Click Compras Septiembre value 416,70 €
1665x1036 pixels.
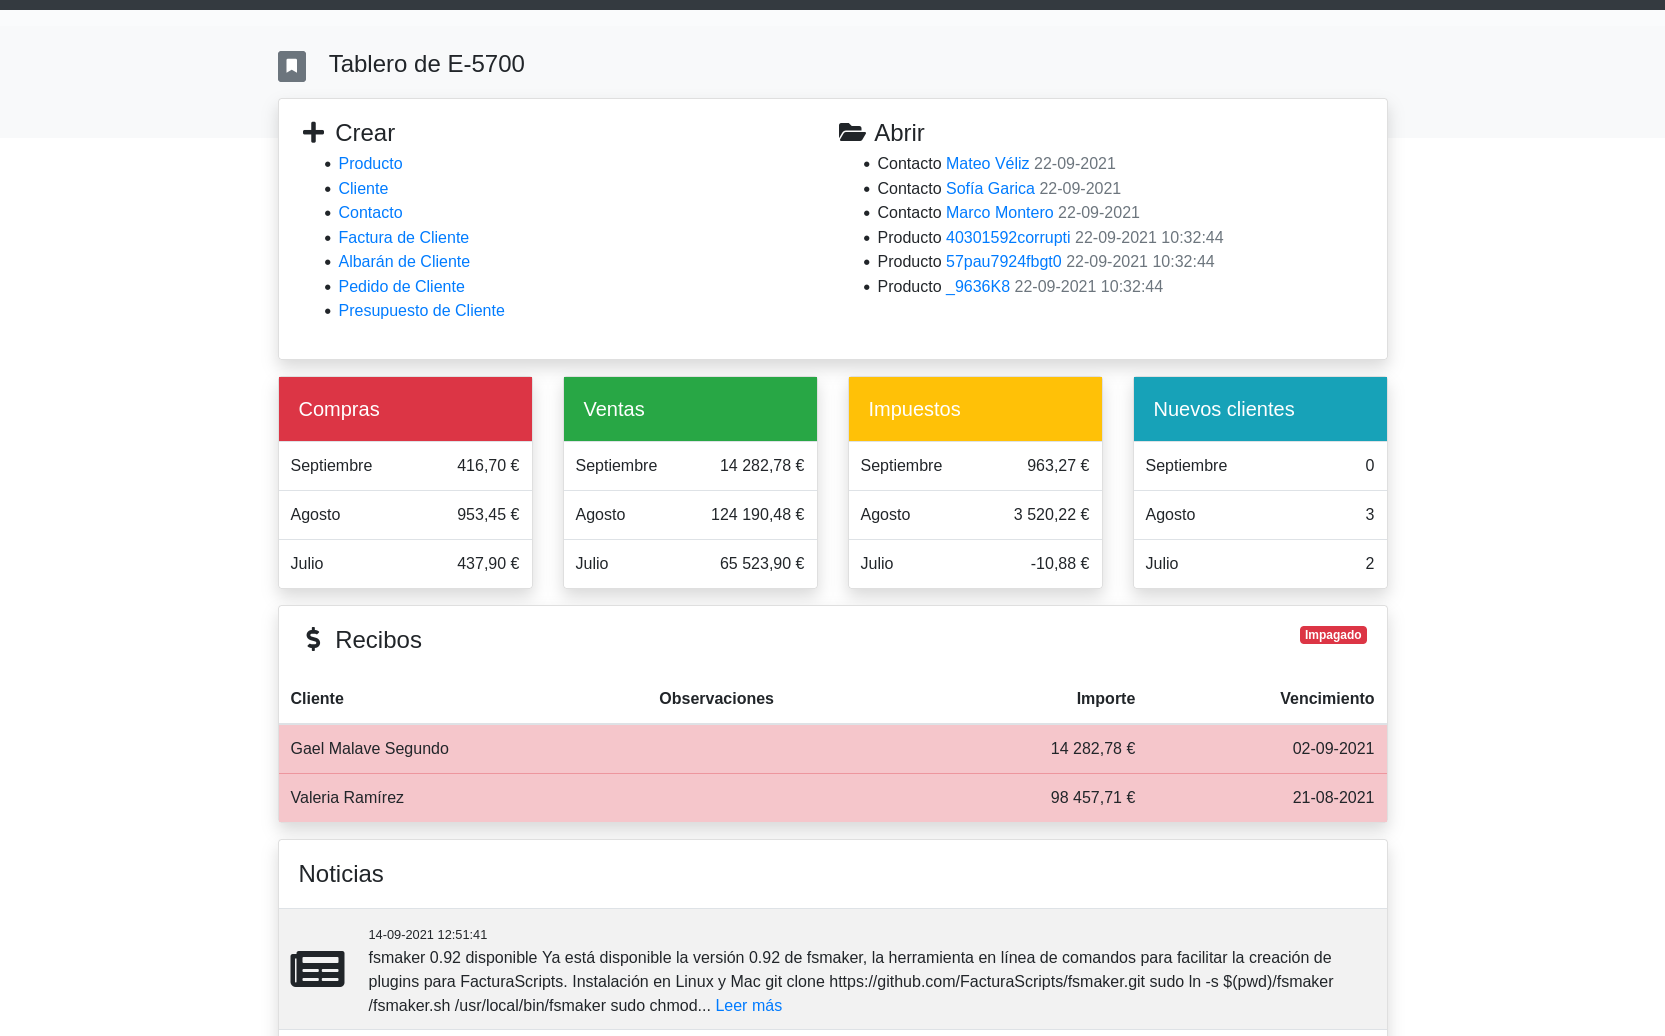[488, 465]
